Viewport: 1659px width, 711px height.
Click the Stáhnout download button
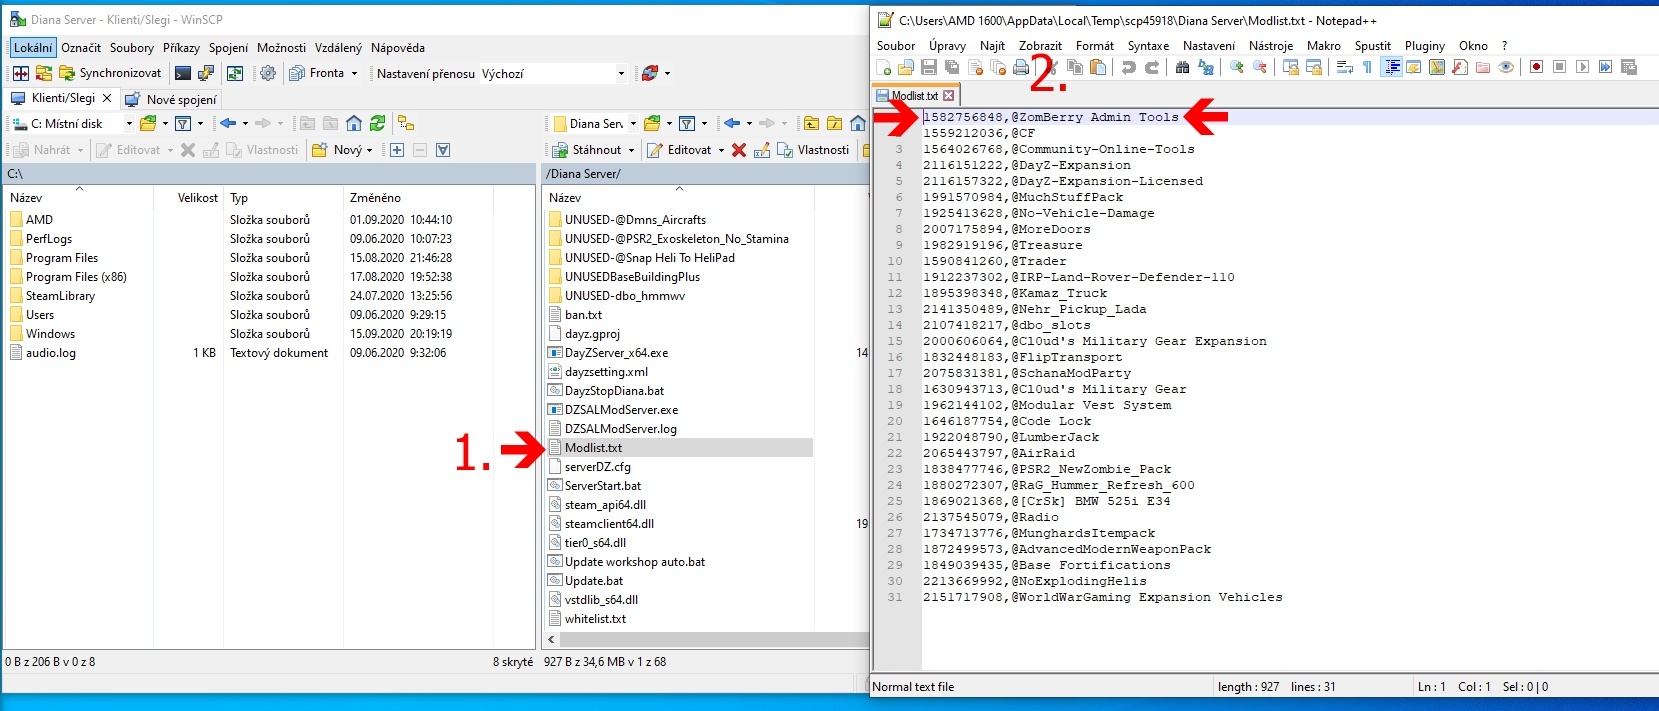point(596,150)
